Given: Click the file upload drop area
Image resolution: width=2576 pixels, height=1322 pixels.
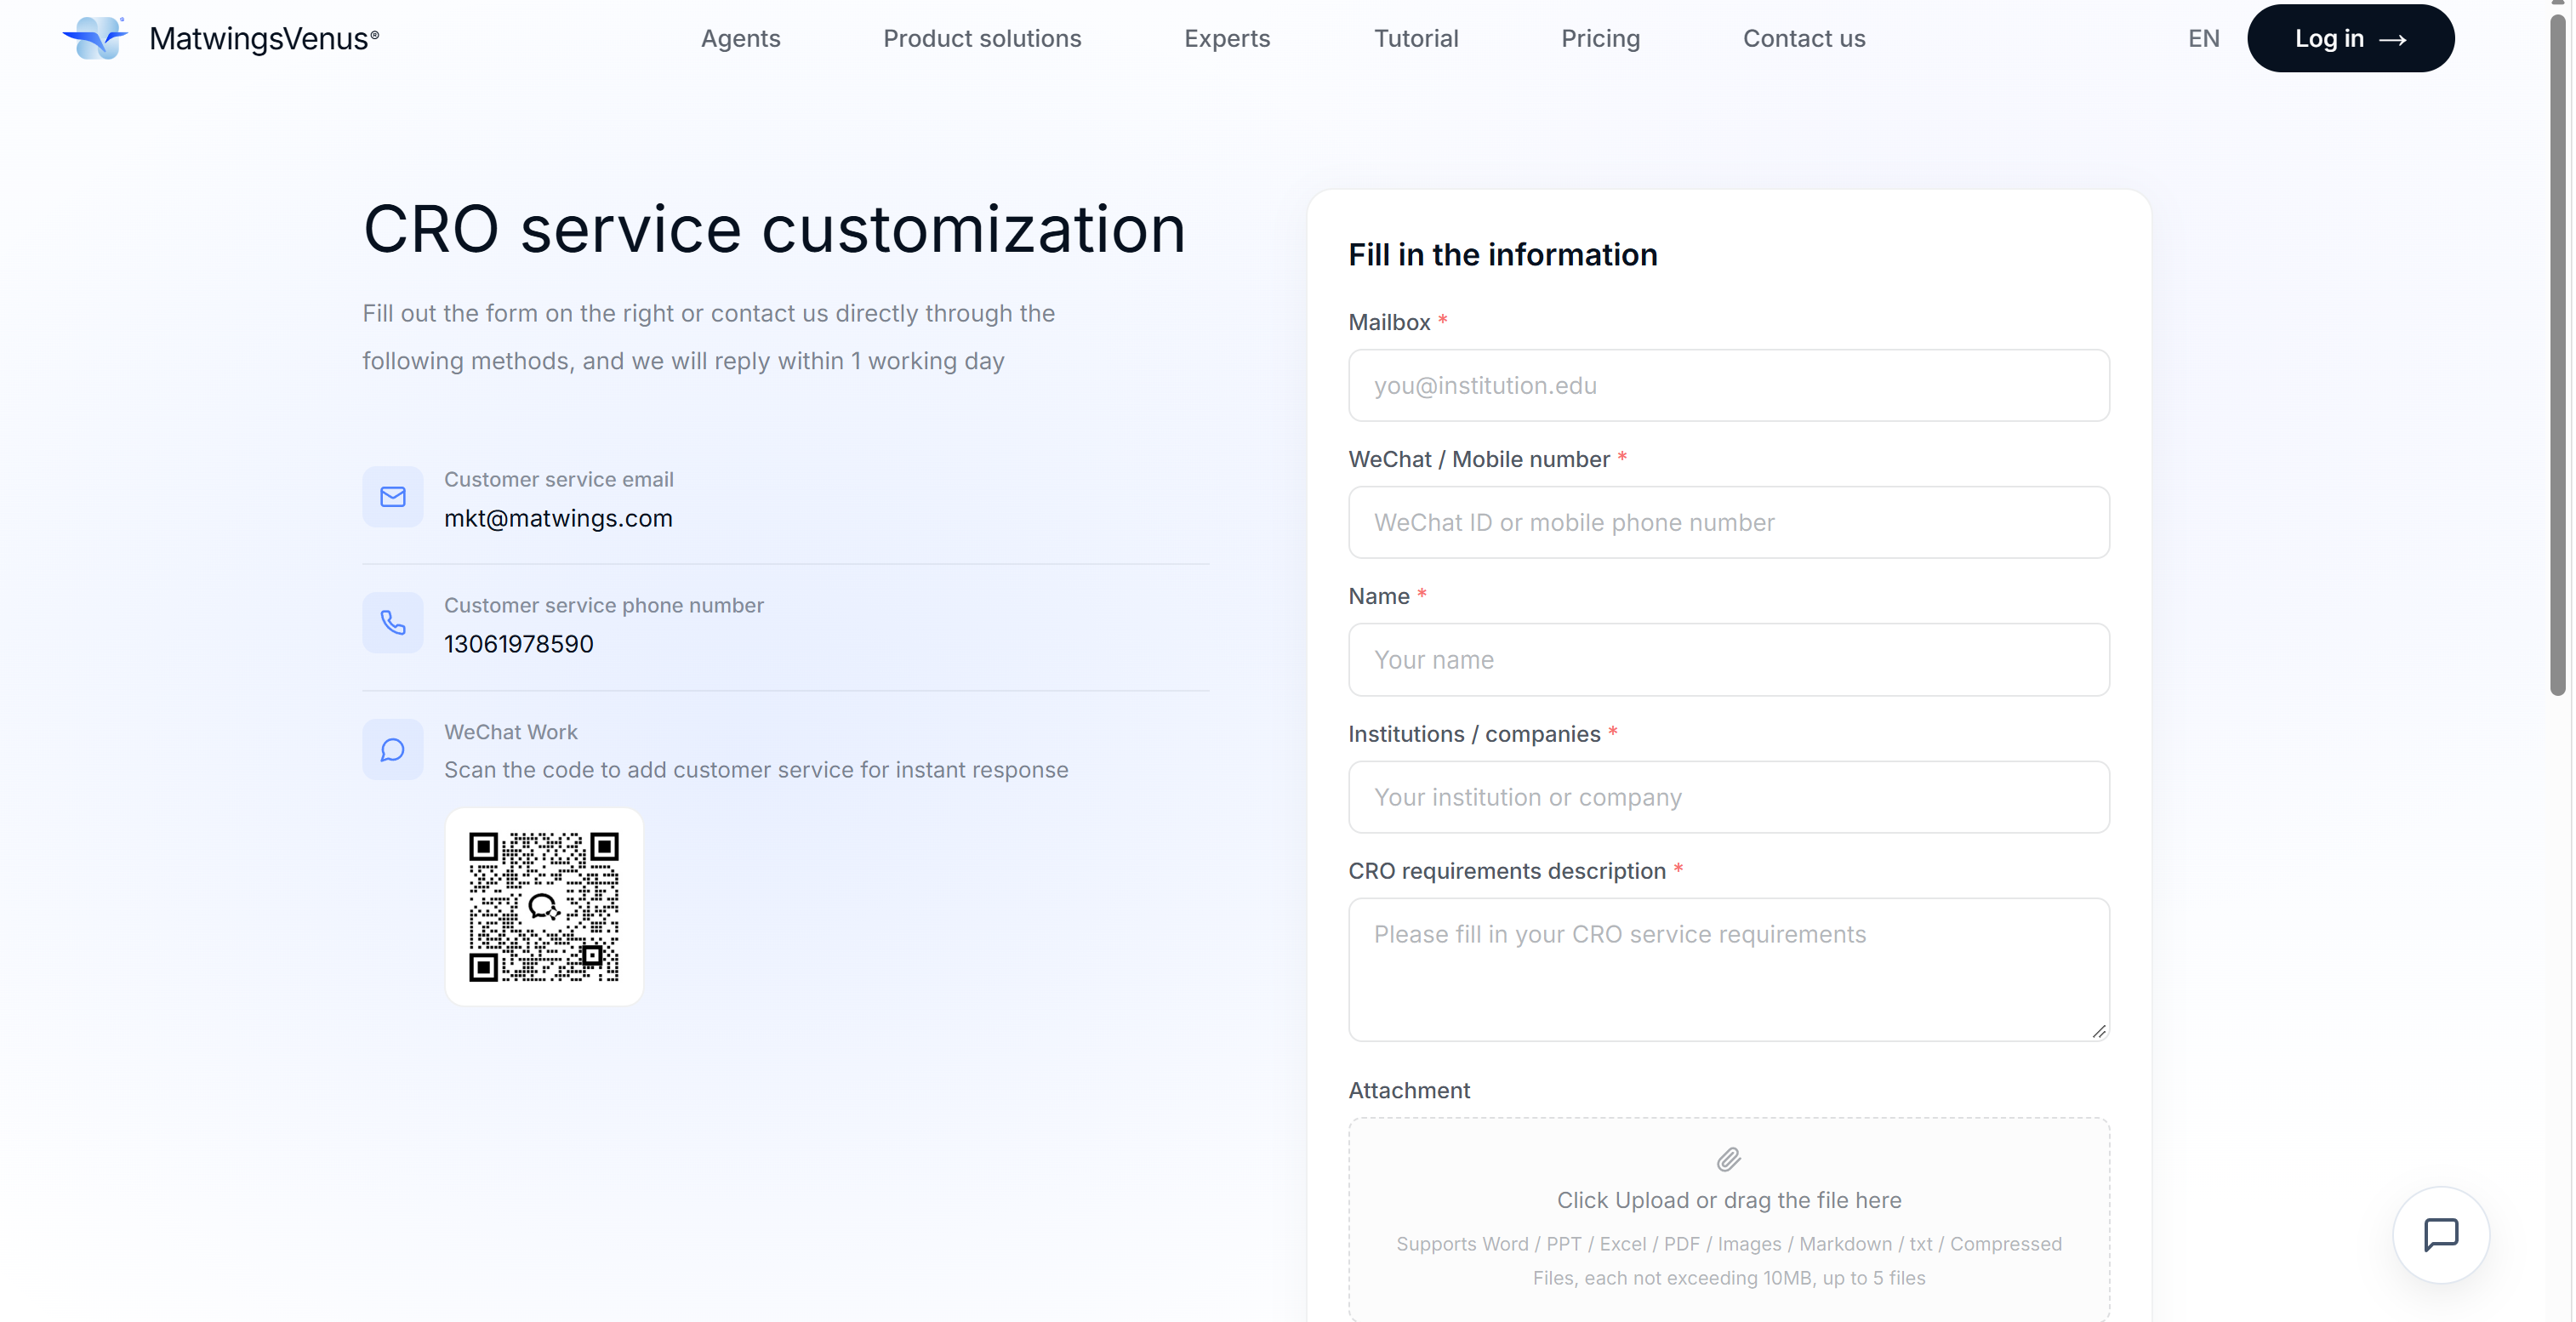Looking at the screenshot, I should [1729, 1219].
